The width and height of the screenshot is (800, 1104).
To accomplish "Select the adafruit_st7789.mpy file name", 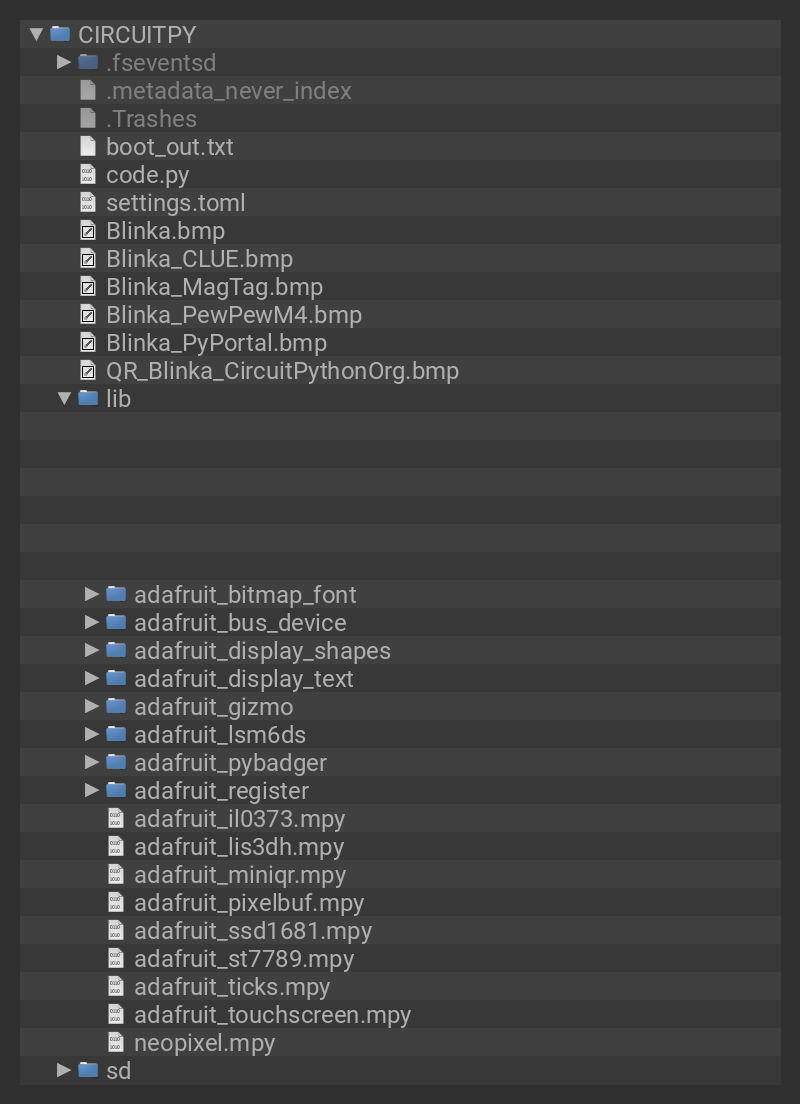I will point(244,959).
